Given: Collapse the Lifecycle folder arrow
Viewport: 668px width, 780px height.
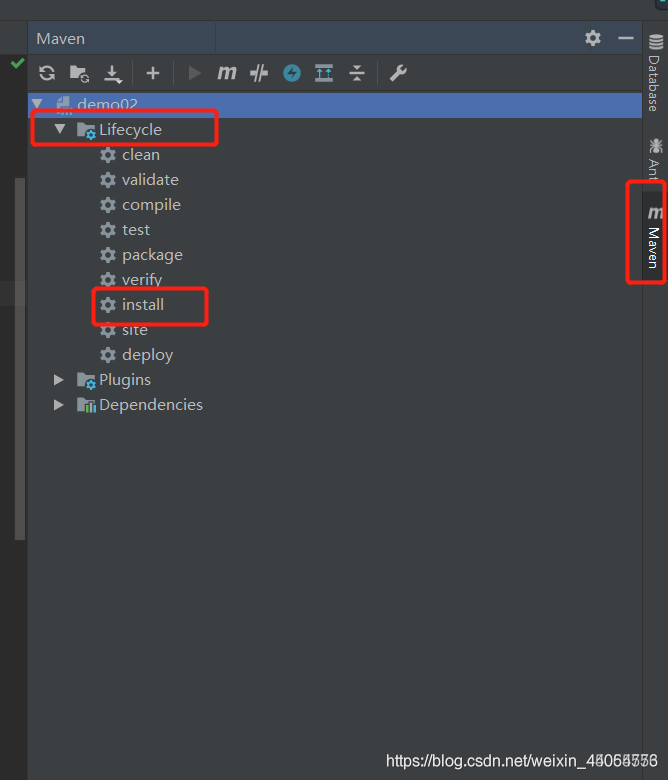Looking at the screenshot, I should click(x=60, y=129).
